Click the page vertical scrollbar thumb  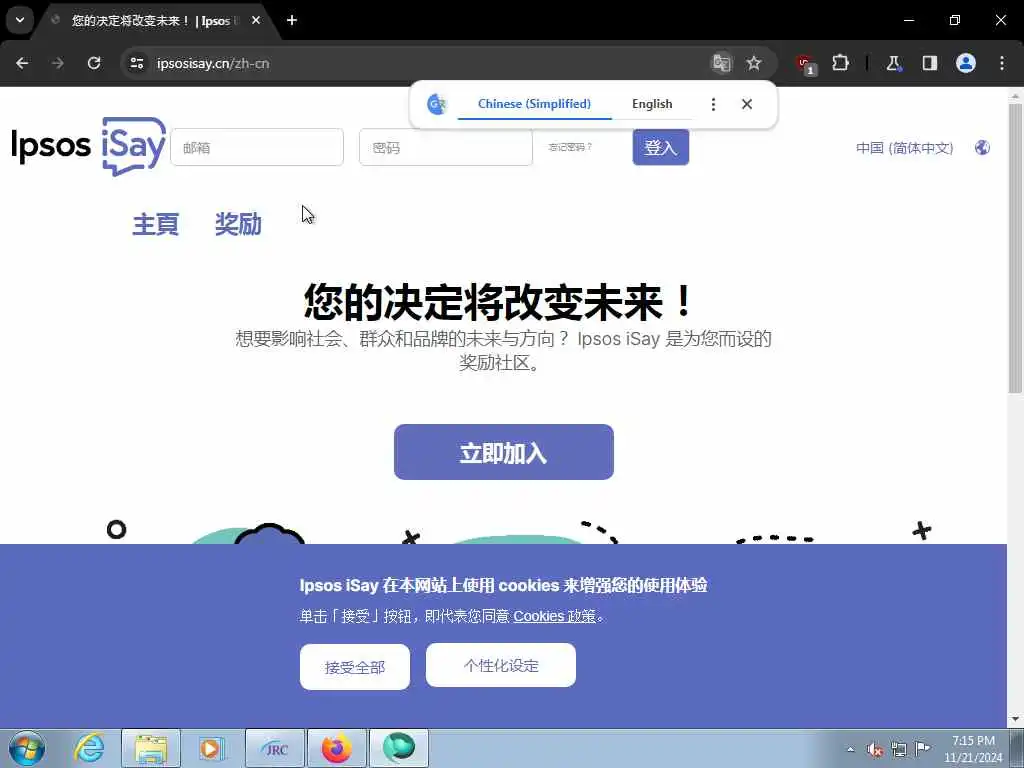tap(1015, 248)
